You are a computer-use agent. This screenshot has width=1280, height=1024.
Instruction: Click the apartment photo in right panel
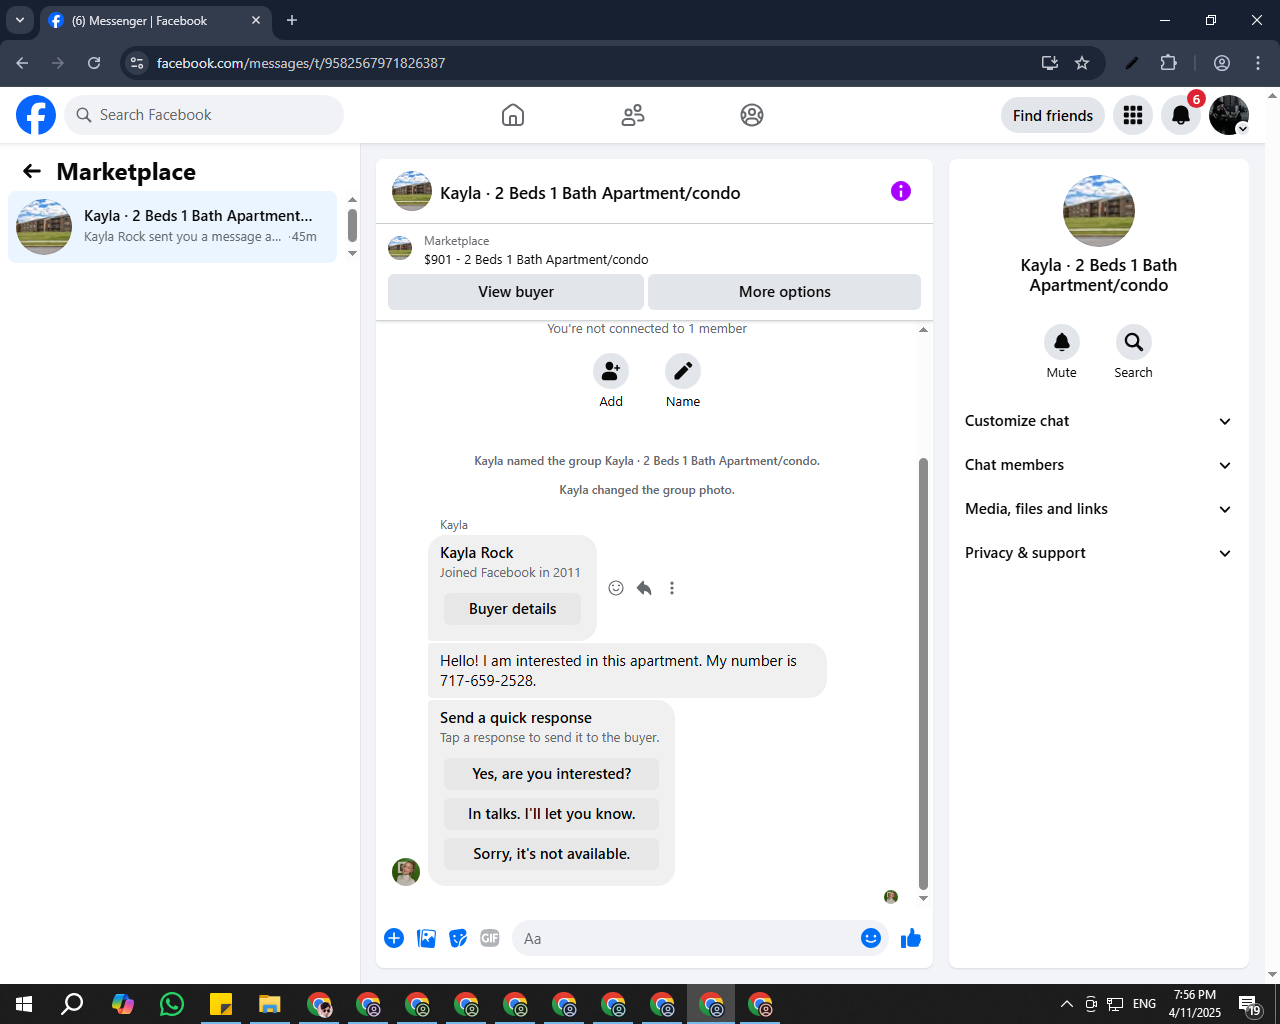point(1099,211)
